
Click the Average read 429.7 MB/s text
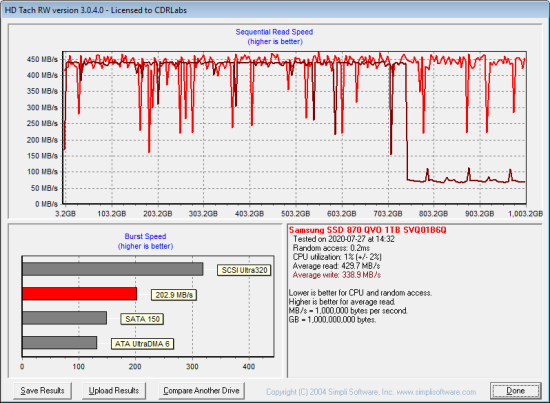(336, 266)
